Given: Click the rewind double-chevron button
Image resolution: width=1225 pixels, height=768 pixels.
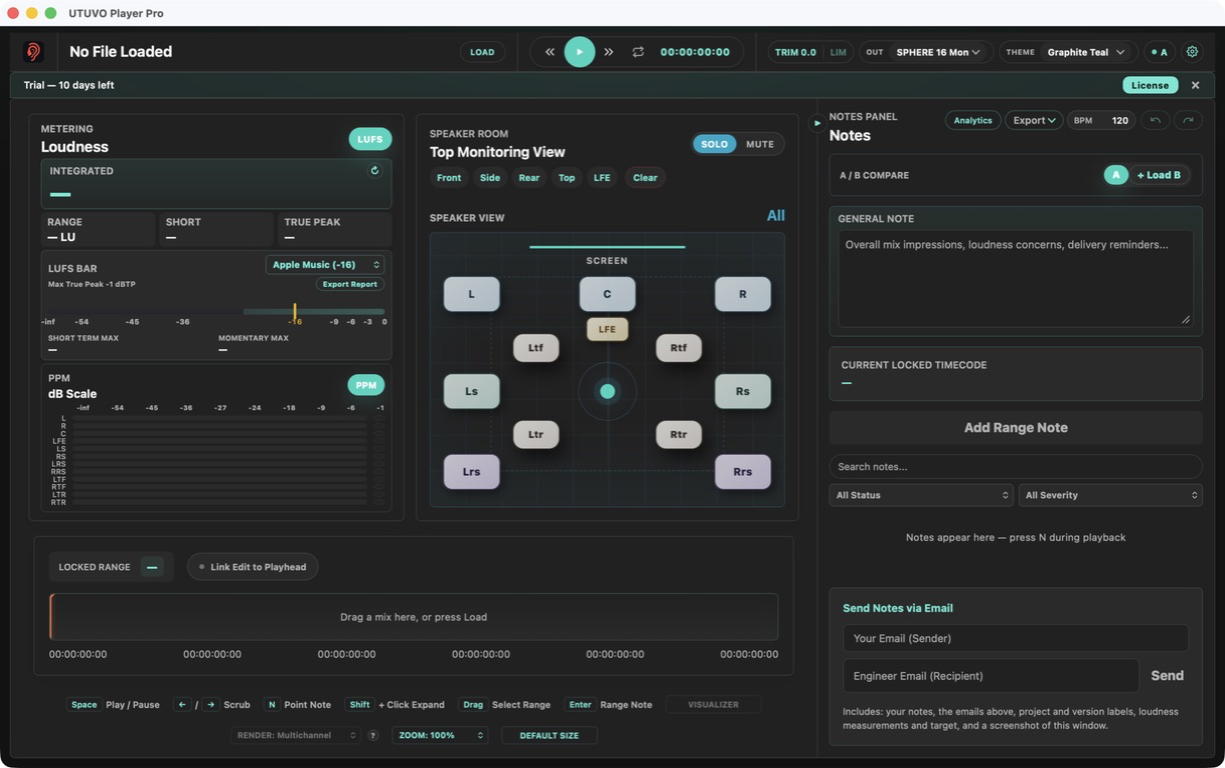Looking at the screenshot, I should pos(549,52).
